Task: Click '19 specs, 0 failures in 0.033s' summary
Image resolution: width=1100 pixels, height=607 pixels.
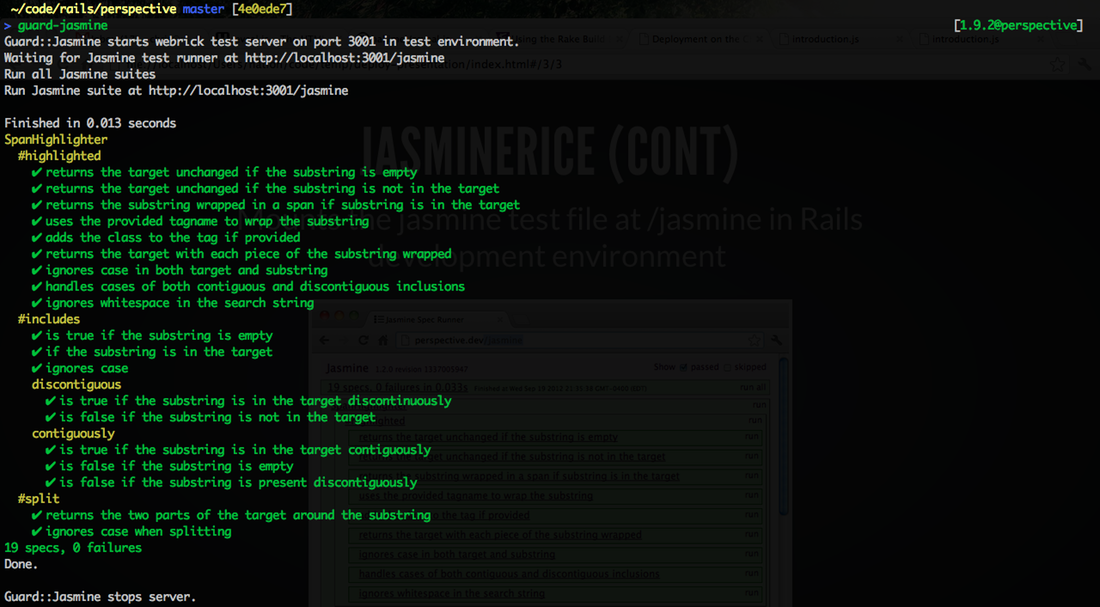Action: (x=398, y=387)
